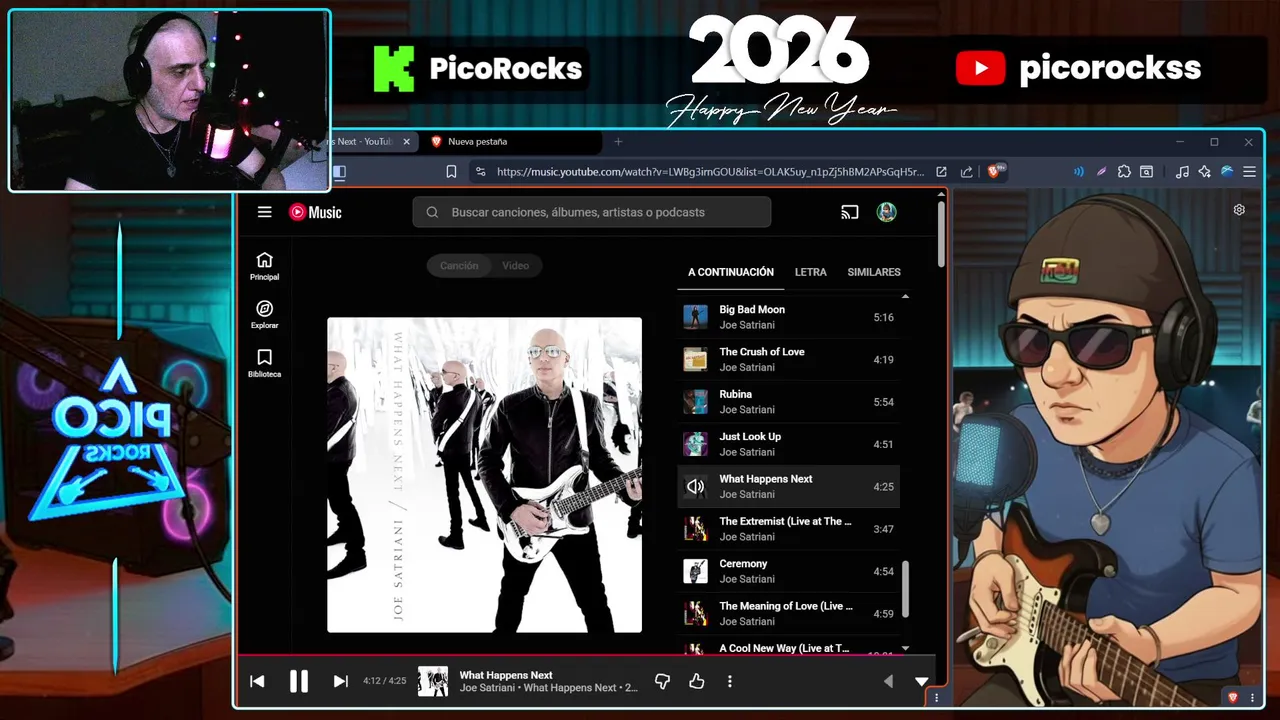Play Just Look Up from the queue

pyautogui.click(x=788, y=444)
